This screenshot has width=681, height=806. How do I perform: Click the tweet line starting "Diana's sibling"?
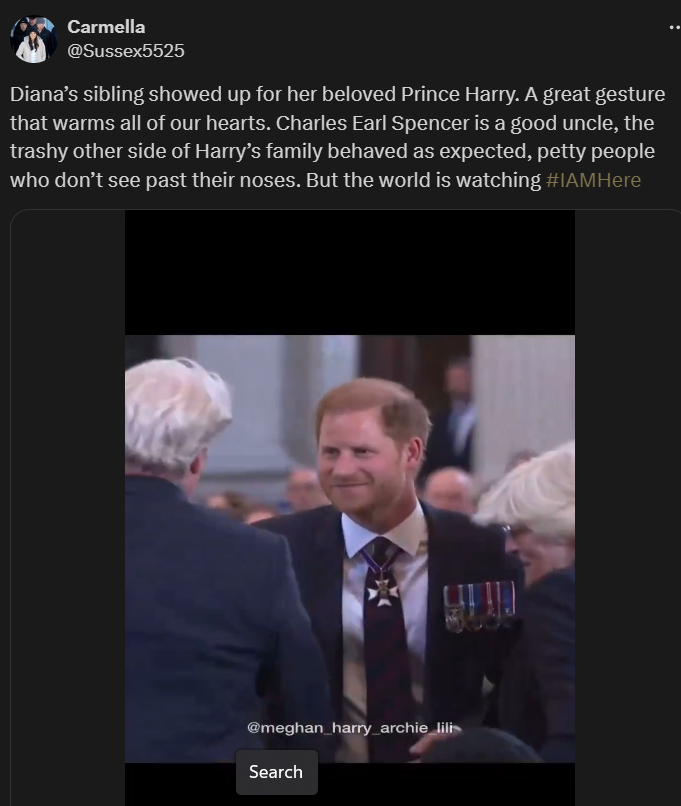pos(337,95)
